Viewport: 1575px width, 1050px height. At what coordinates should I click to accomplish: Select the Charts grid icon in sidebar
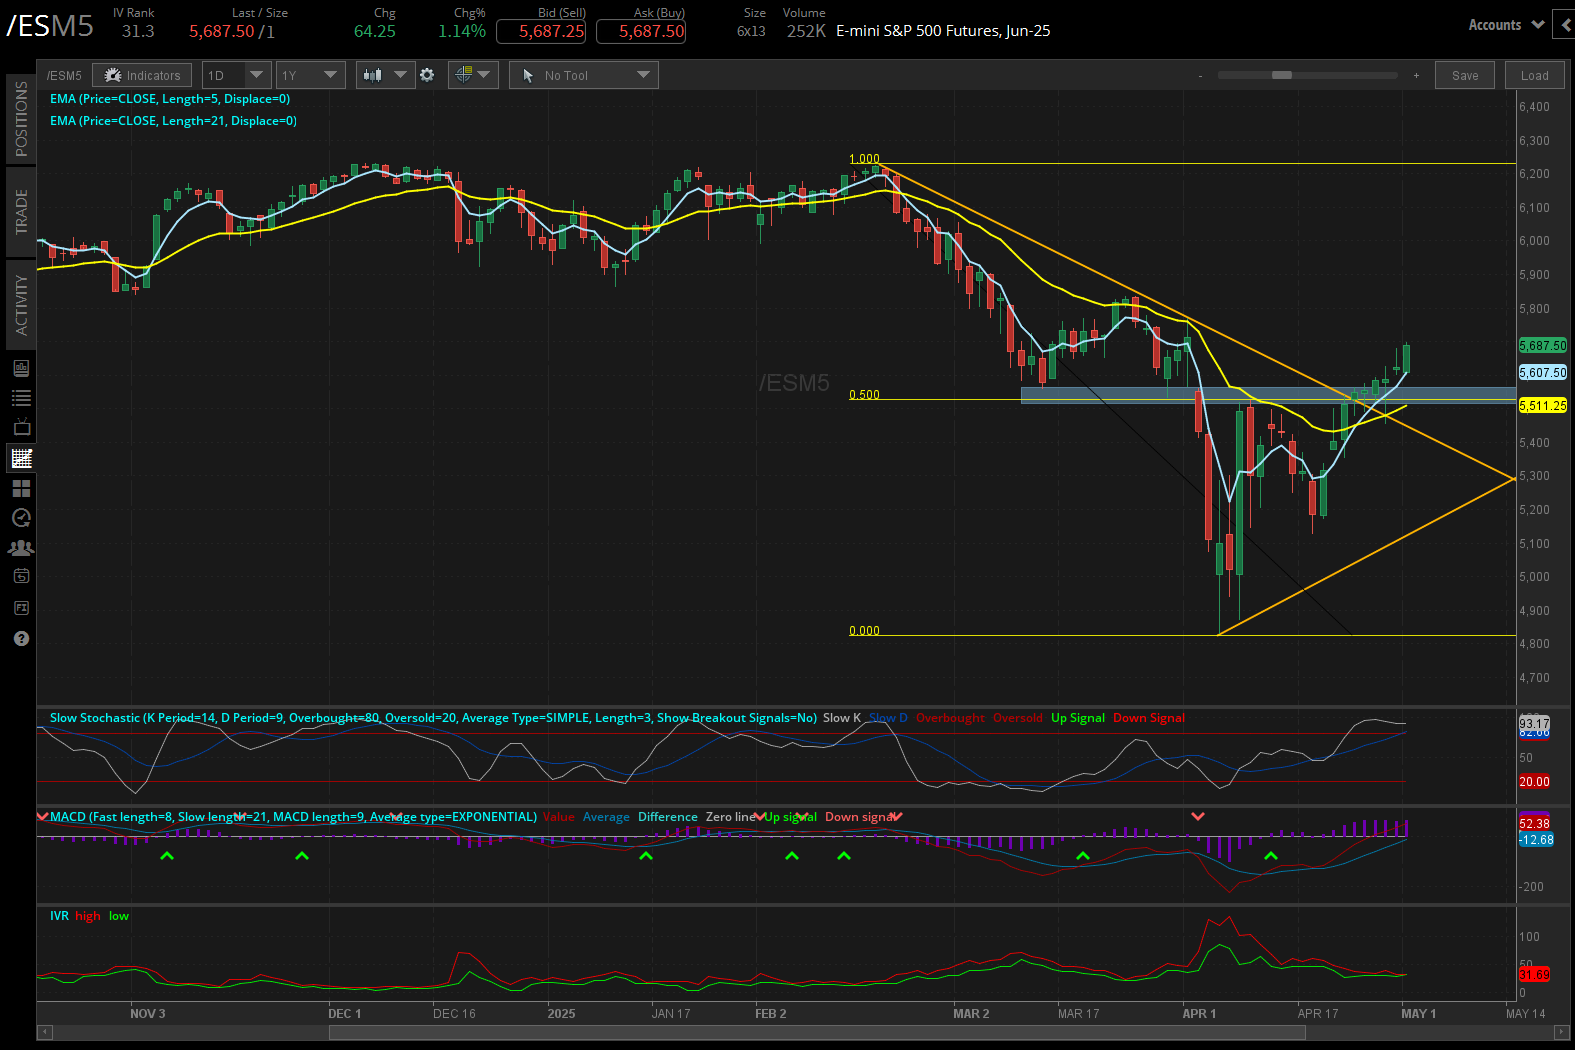click(21, 458)
